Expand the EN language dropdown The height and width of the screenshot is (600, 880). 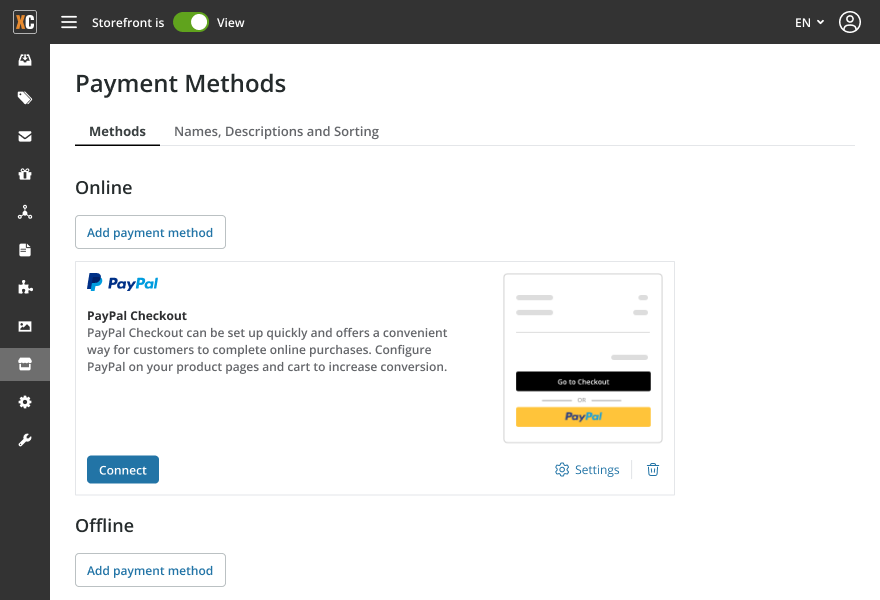click(809, 22)
